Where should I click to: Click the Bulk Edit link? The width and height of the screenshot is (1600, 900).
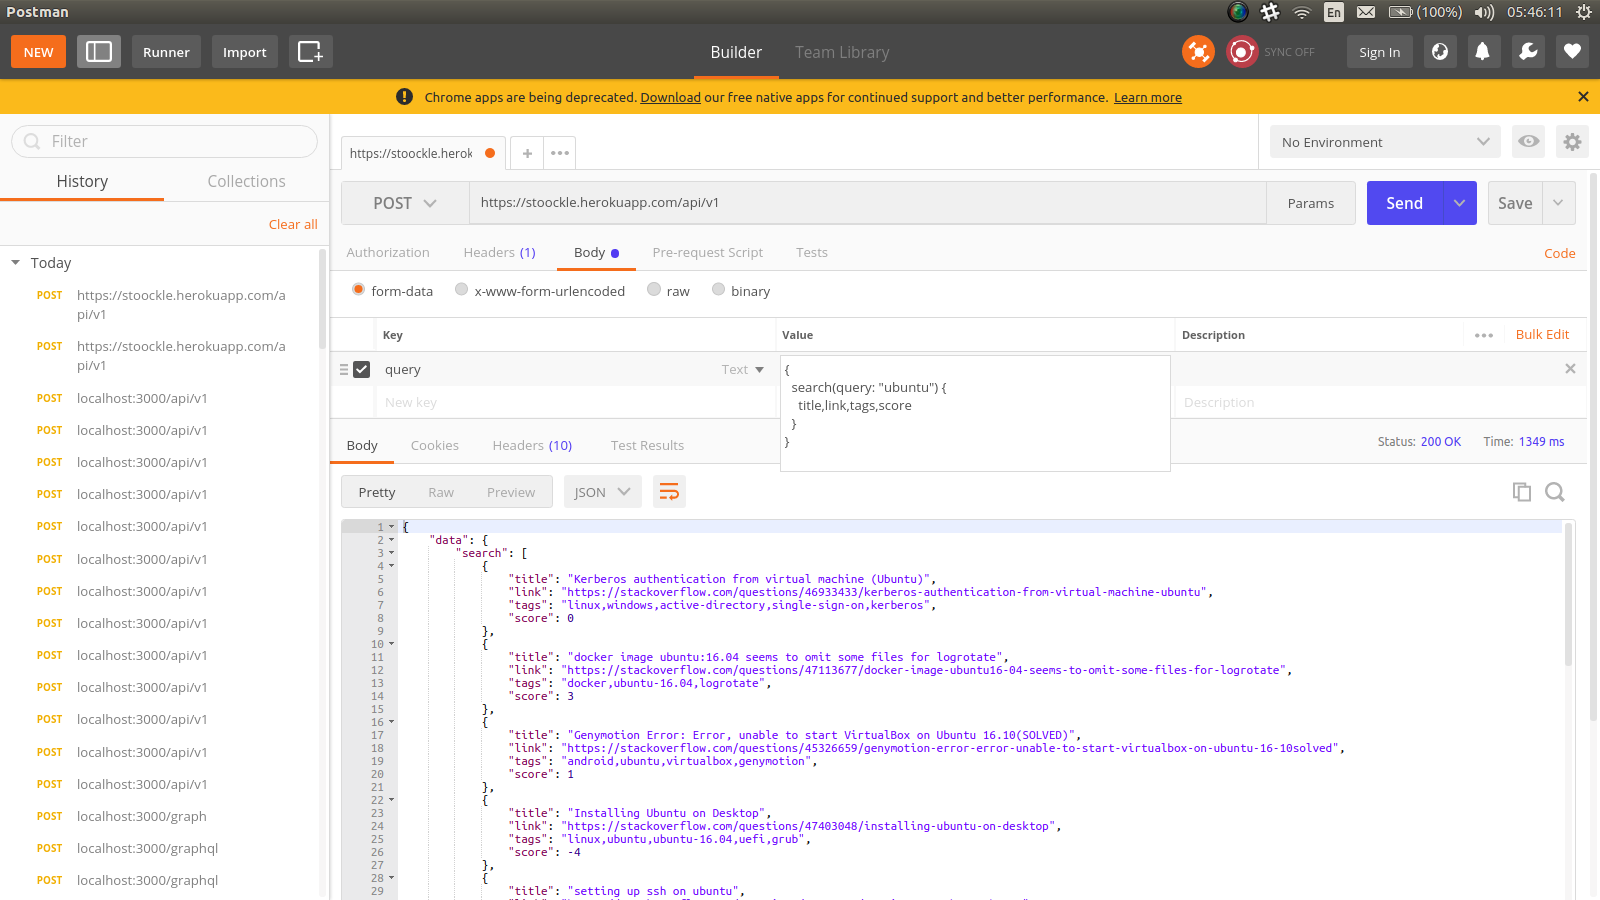click(x=1542, y=335)
